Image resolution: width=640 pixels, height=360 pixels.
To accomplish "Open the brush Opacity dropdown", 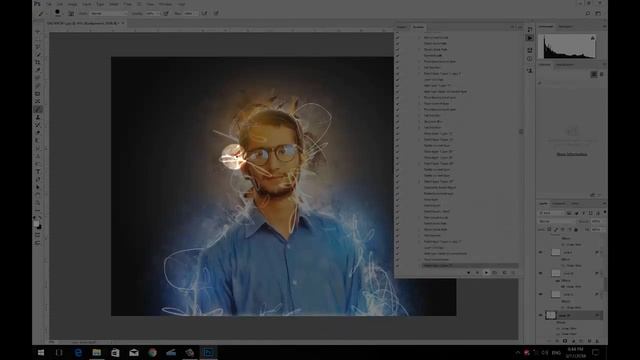I will (153, 13).
